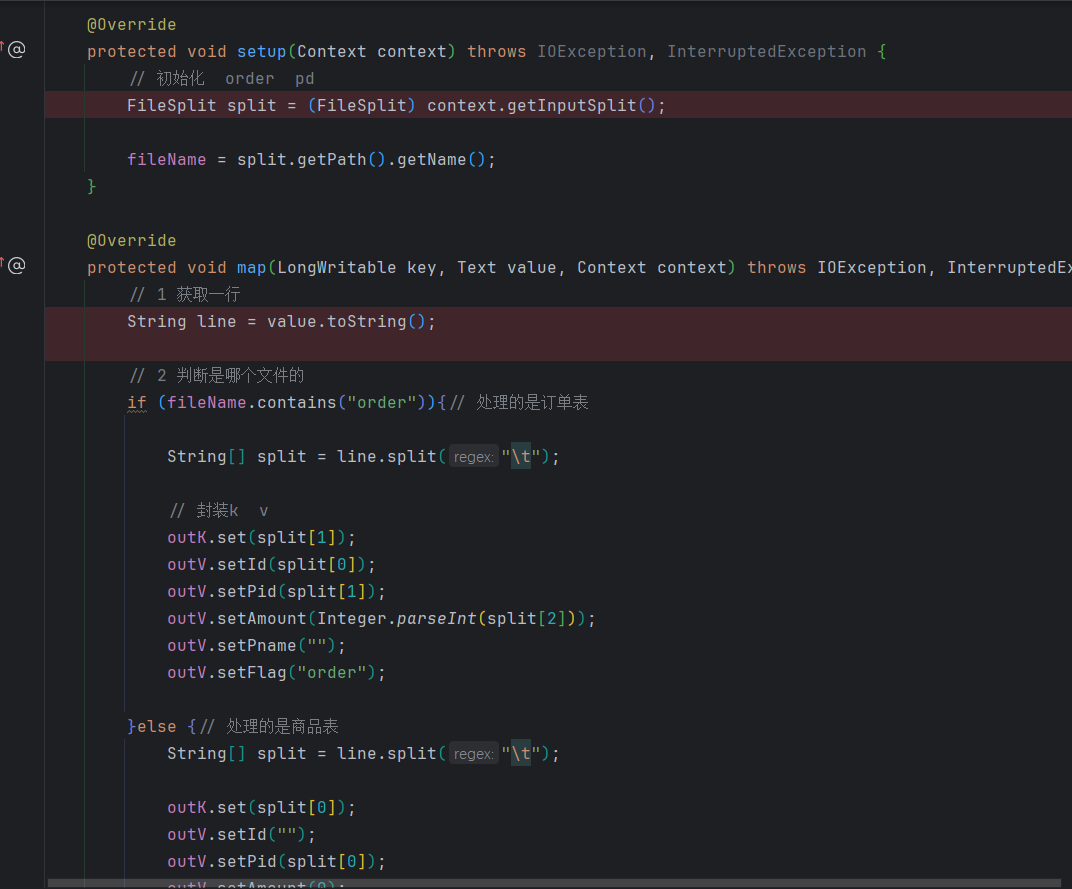Click the @Override annotation above setup
This screenshot has height=889, width=1072.
(x=131, y=25)
